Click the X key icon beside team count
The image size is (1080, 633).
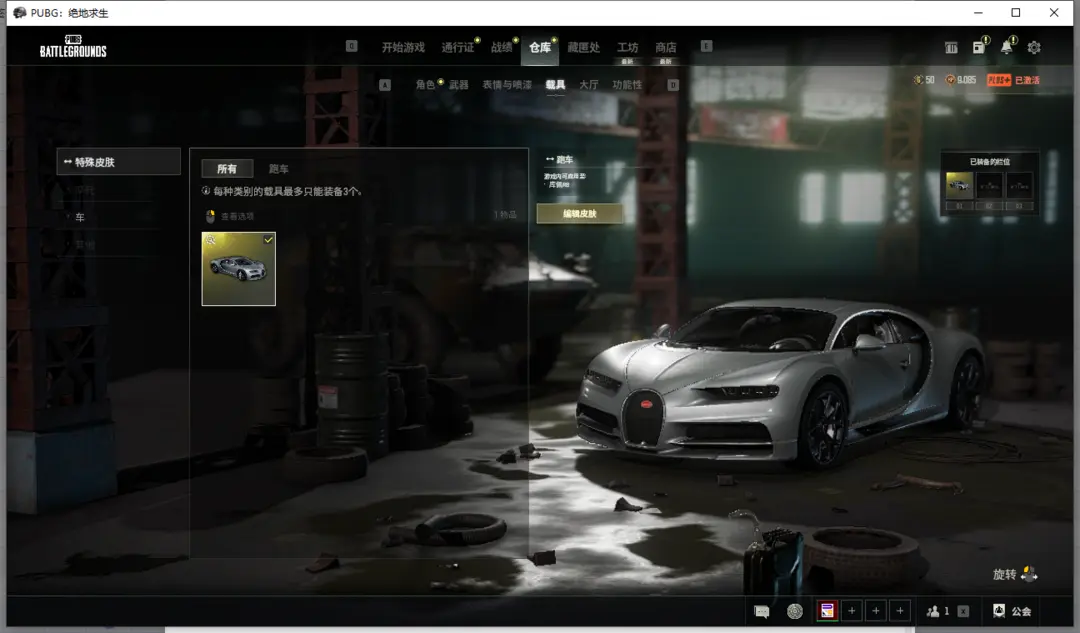(x=964, y=611)
